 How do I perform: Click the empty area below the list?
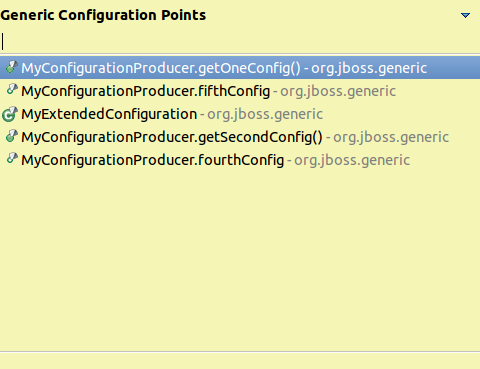(x=240, y=260)
